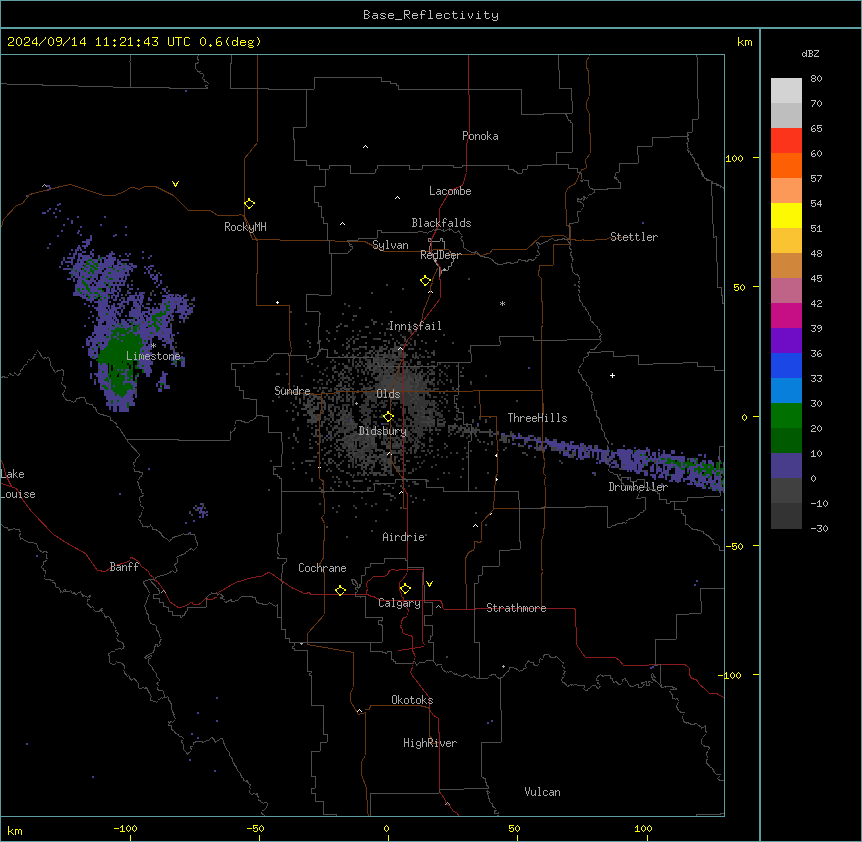Pick the dark green 10–20 dBZ legend swatch
Viewport: 862px width, 842px height.
pos(786,441)
